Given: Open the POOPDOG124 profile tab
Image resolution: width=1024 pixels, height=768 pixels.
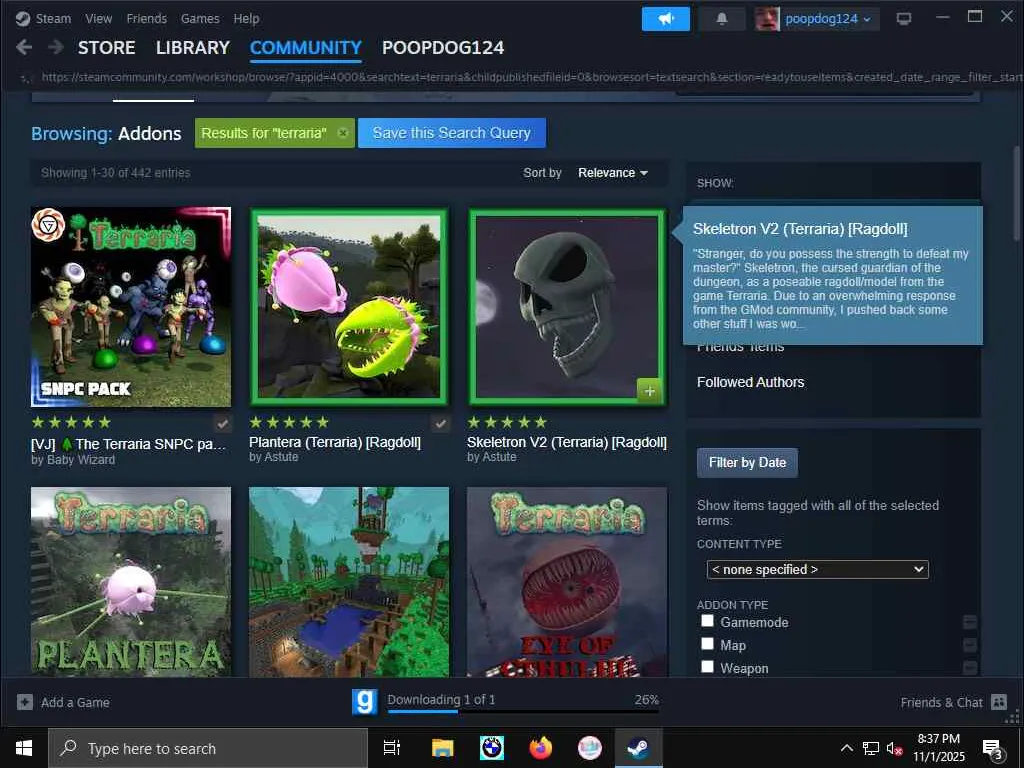Looking at the screenshot, I should tap(443, 48).
